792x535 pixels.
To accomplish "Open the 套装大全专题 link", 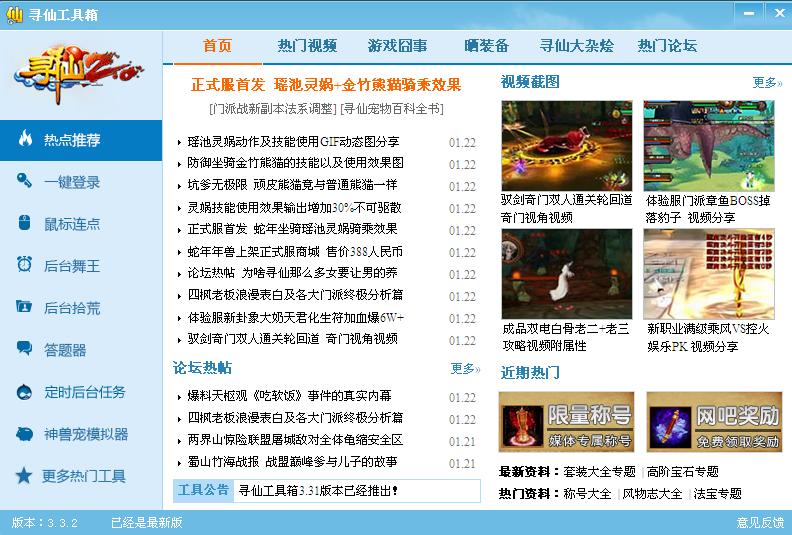I will point(599,472).
